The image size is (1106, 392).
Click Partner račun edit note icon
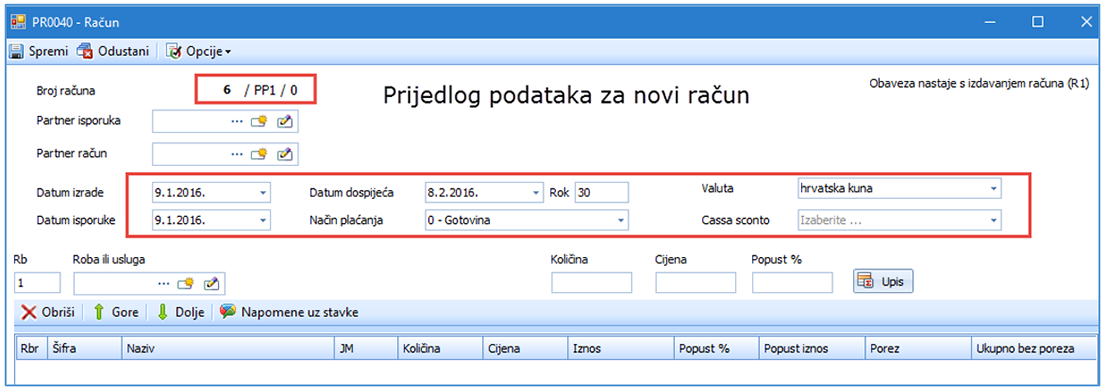284,153
